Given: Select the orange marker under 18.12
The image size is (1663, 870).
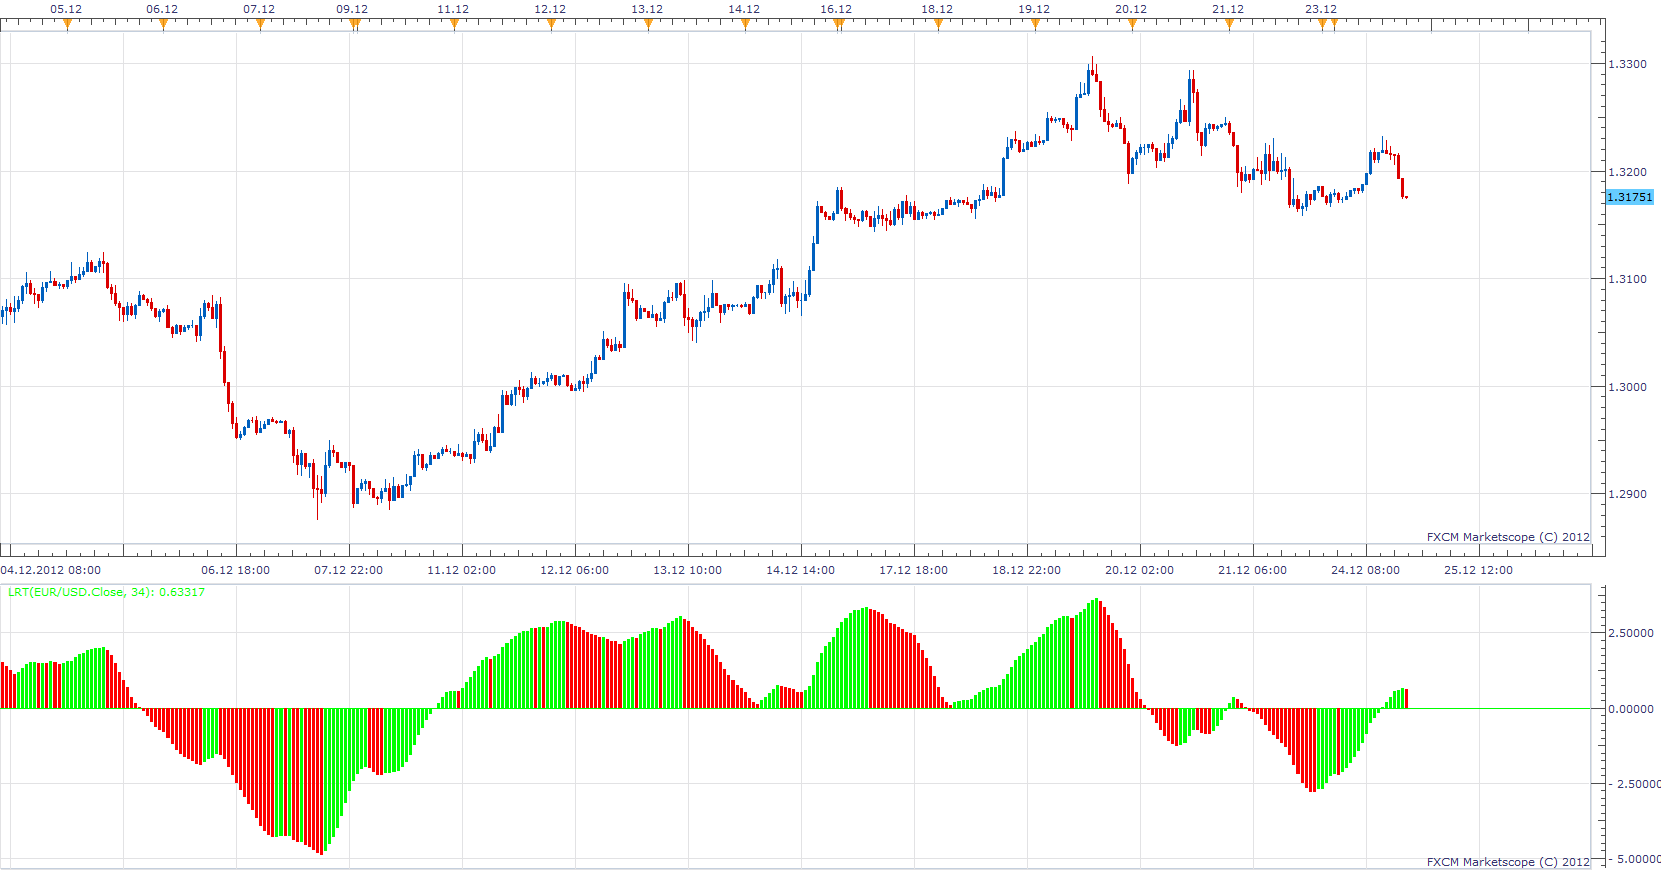Looking at the screenshot, I should [938, 24].
